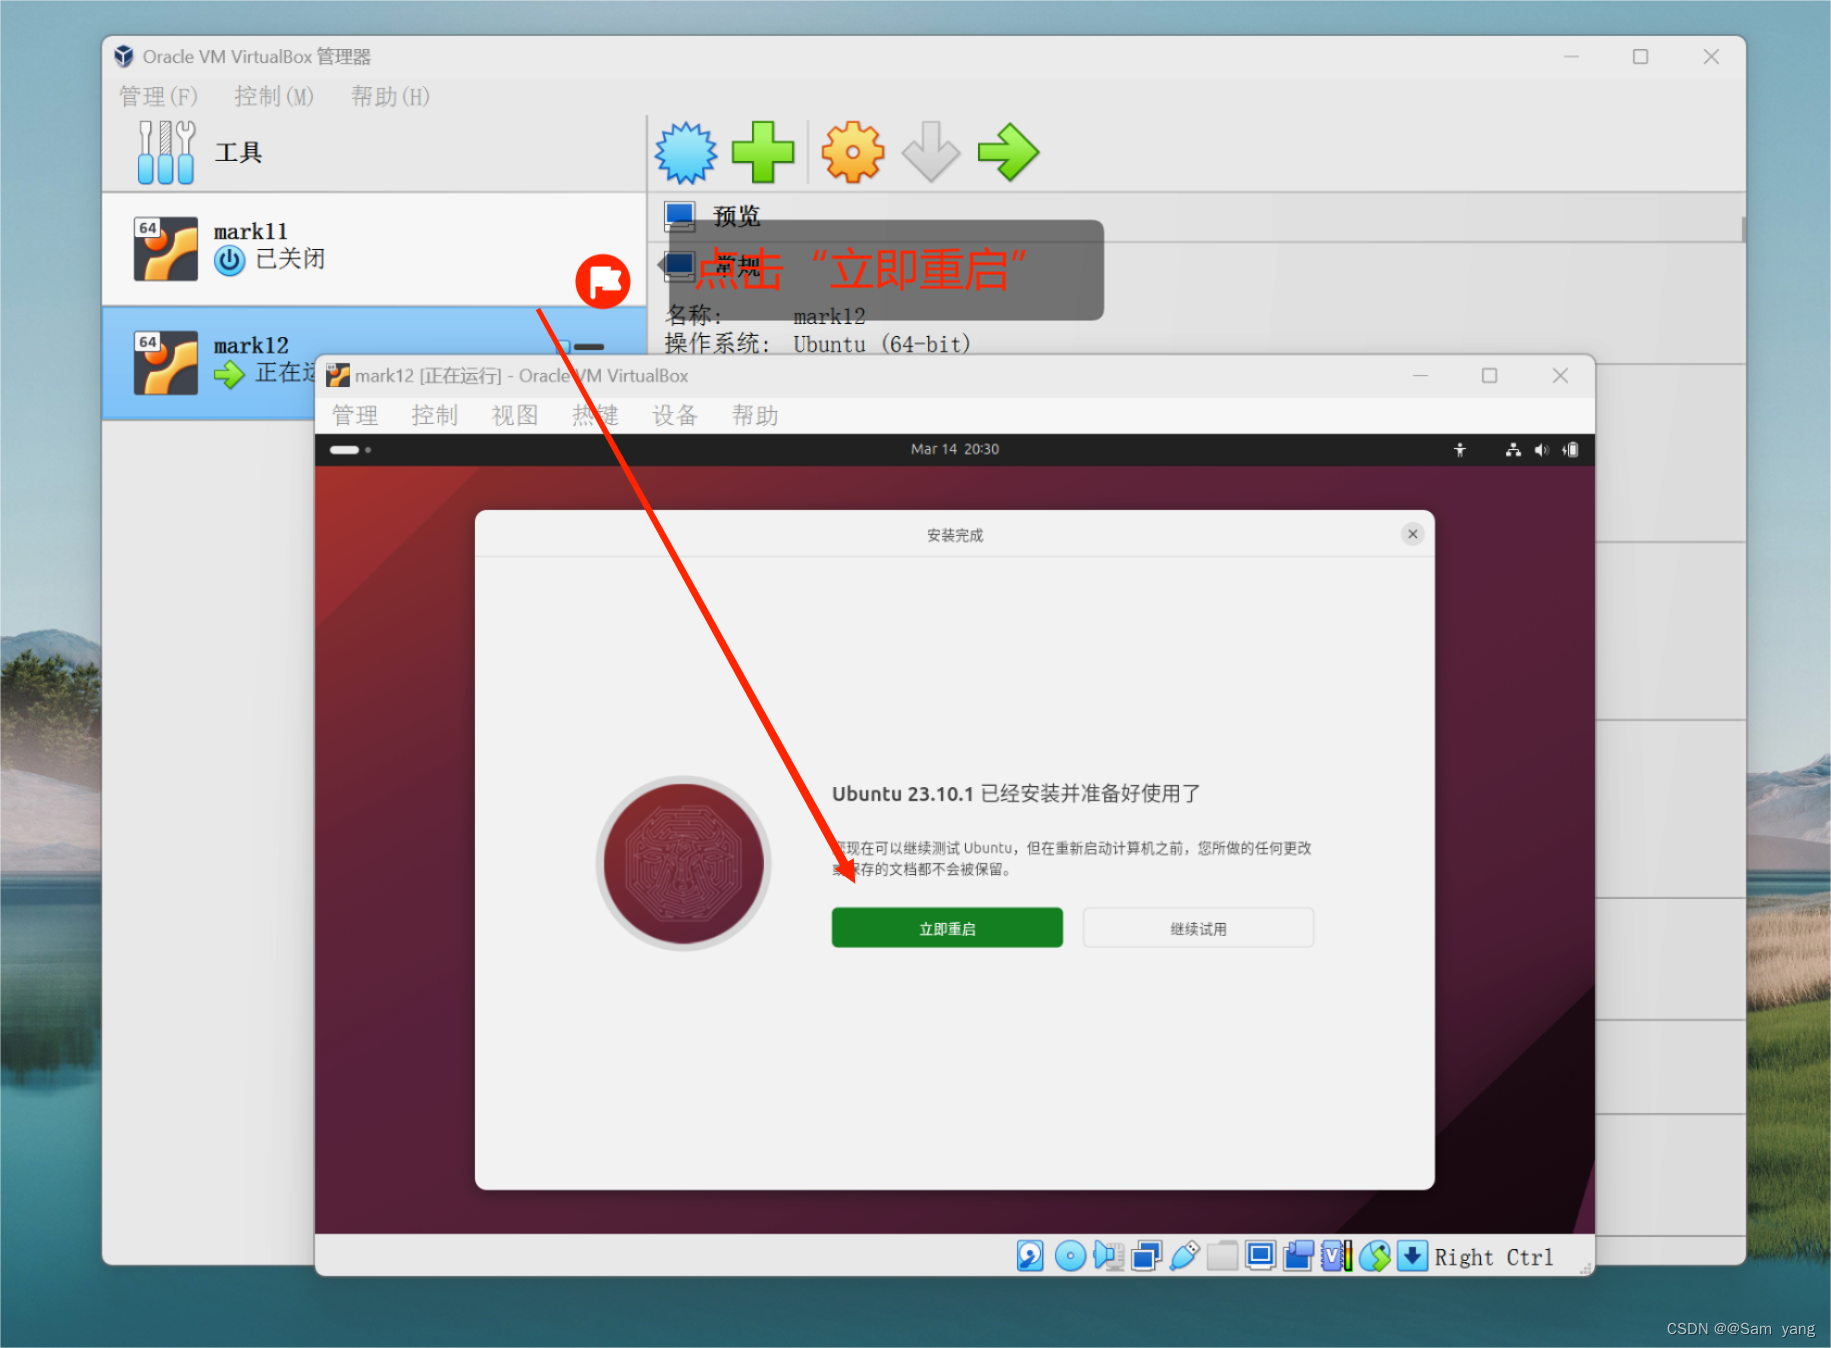Click the shared folders status icon
This screenshot has width=1831, height=1348.
click(1222, 1255)
